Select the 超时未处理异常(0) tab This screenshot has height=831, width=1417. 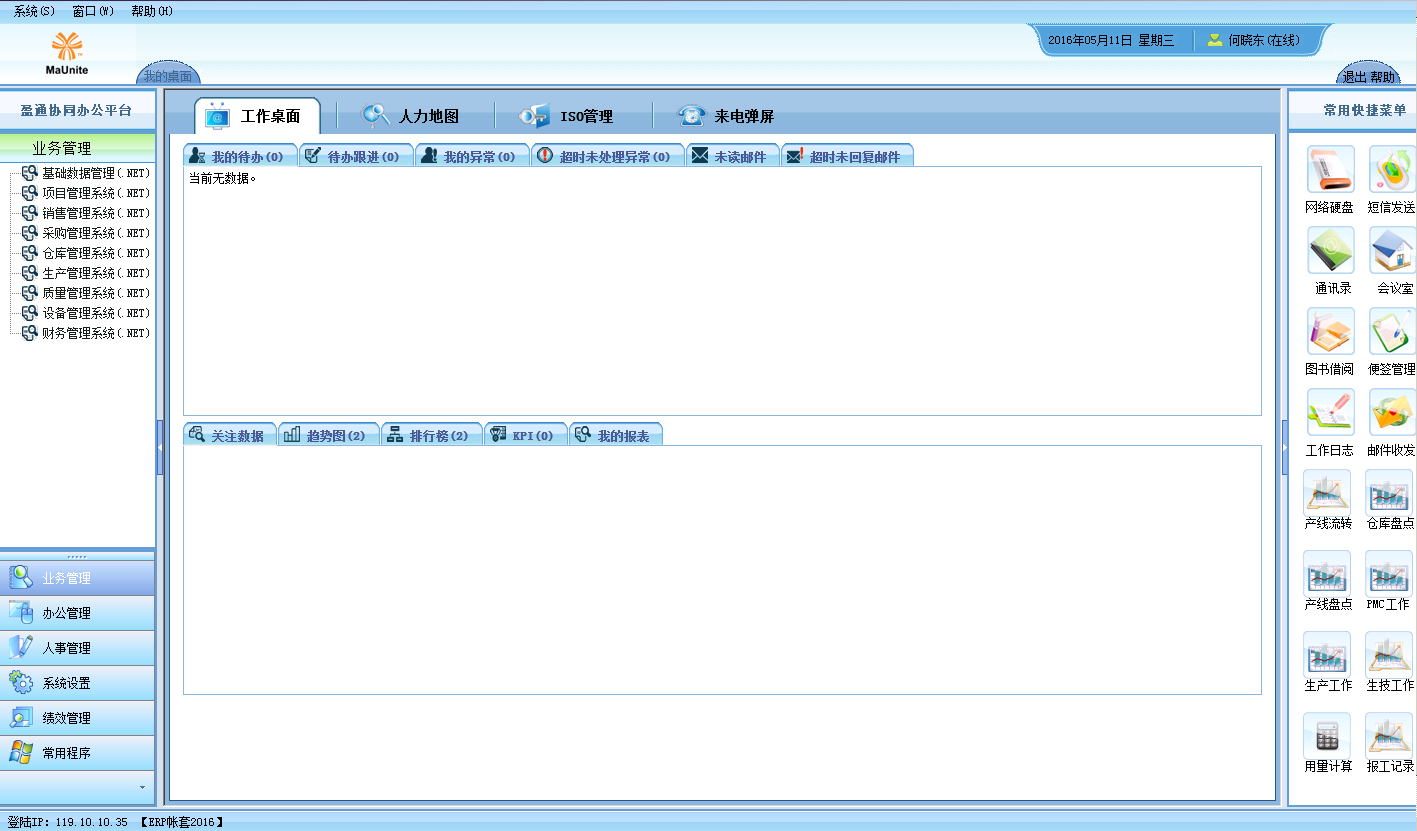607,156
